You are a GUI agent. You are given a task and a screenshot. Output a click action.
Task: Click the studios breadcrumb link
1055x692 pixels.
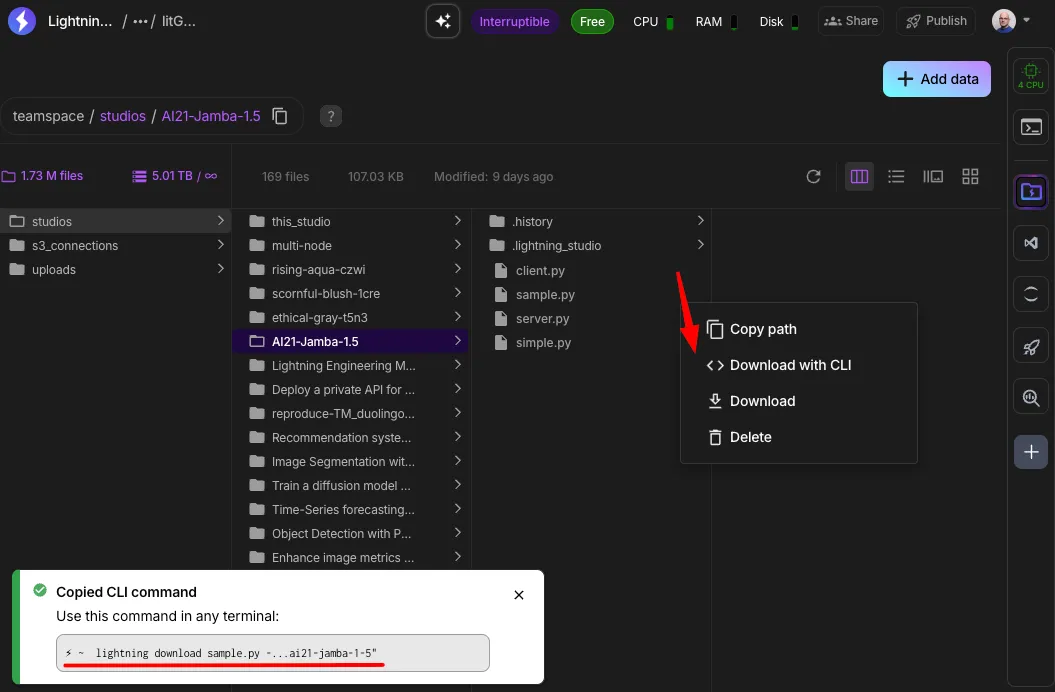(x=122, y=116)
